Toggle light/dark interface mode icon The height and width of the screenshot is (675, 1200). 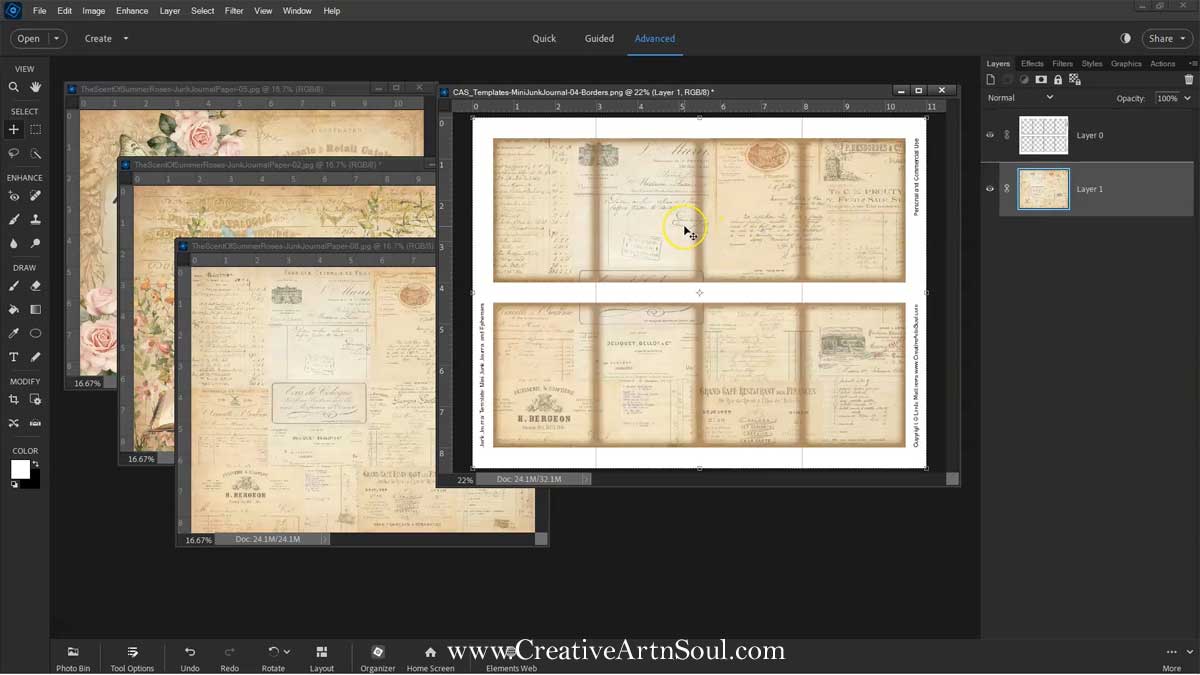pos(1126,38)
